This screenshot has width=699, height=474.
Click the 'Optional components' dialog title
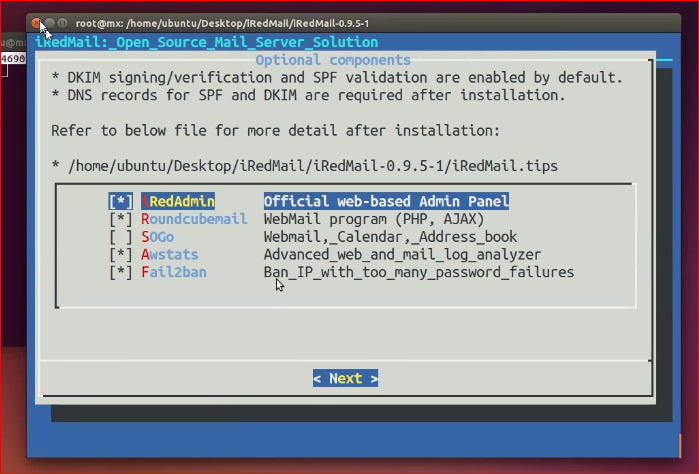(x=333, y=60)
